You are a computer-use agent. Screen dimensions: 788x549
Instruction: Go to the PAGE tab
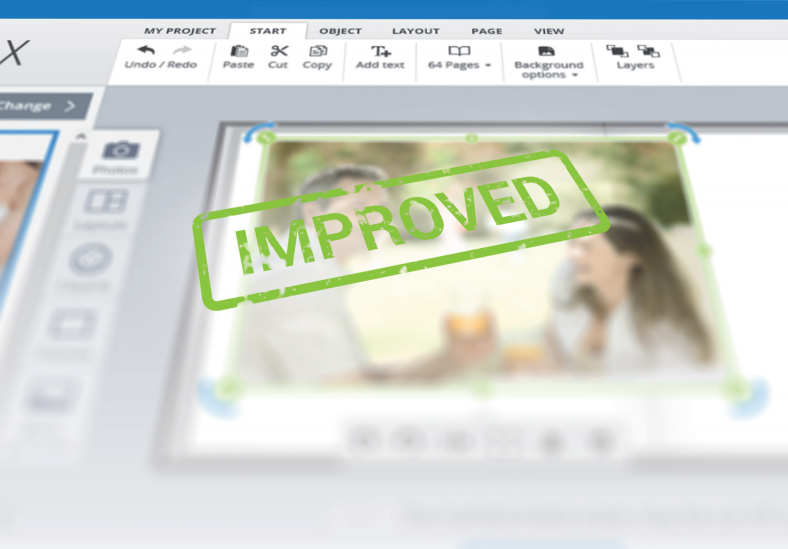(486, 31)
